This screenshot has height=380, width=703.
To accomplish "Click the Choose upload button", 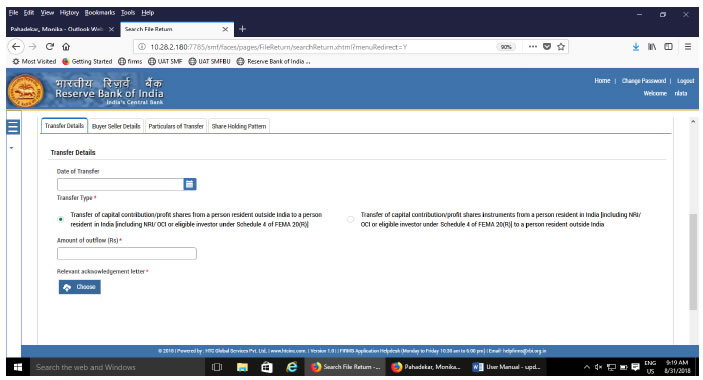I will point(79,287).
